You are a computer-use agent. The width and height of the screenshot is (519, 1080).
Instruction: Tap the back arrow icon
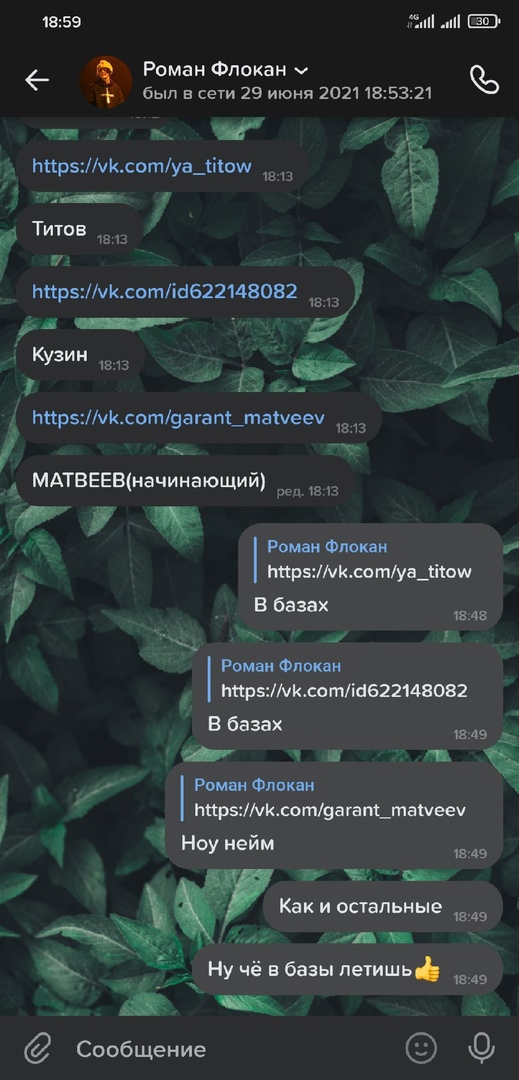(x=37, y=81)
